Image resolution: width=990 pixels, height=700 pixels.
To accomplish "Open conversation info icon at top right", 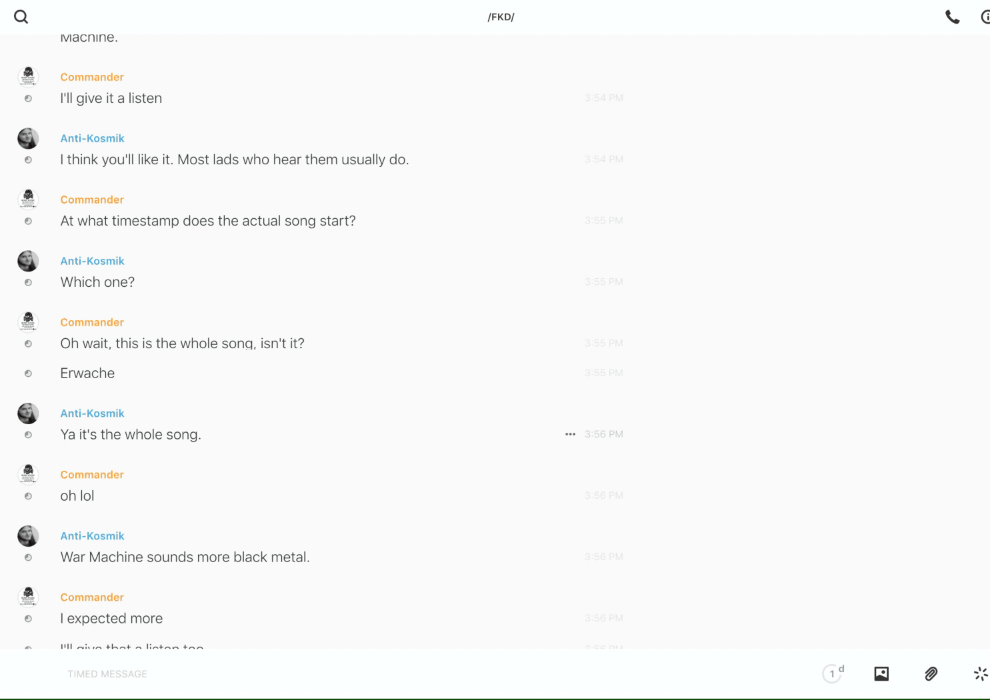I will (984, 17).
